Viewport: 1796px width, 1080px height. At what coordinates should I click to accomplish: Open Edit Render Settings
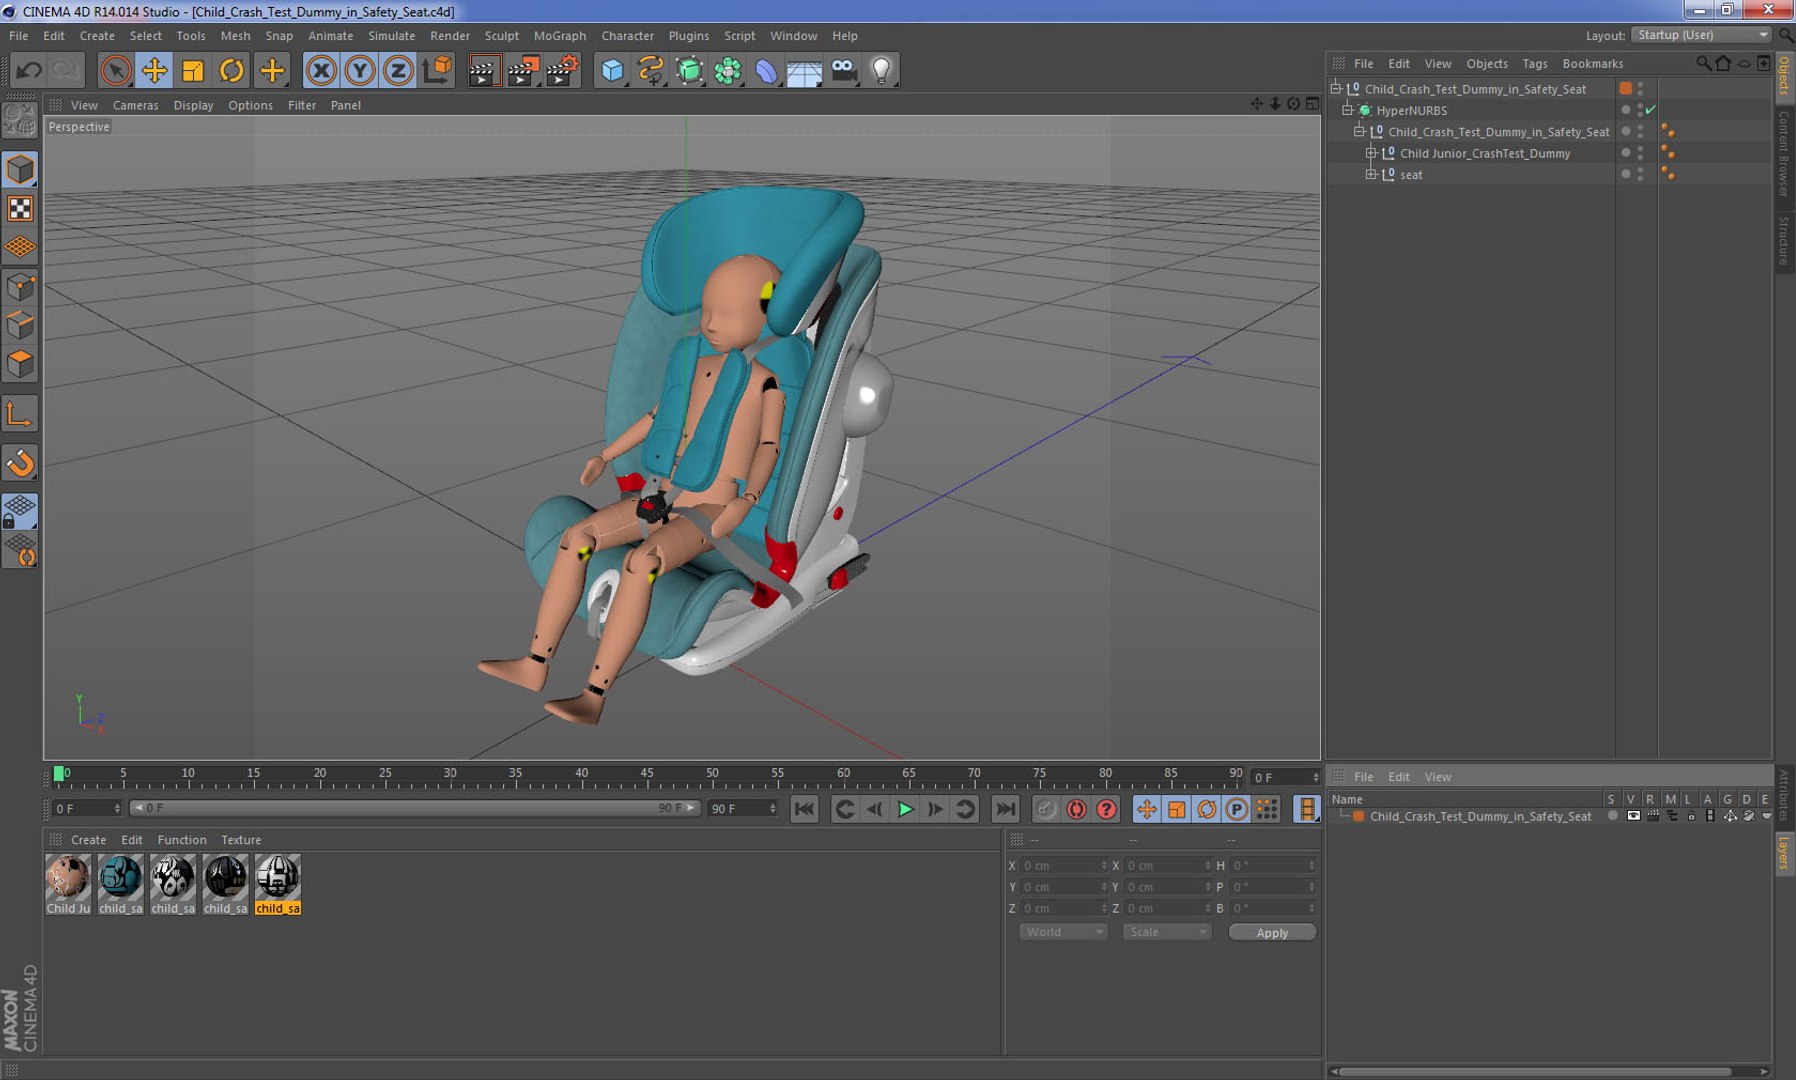(563, 70)
